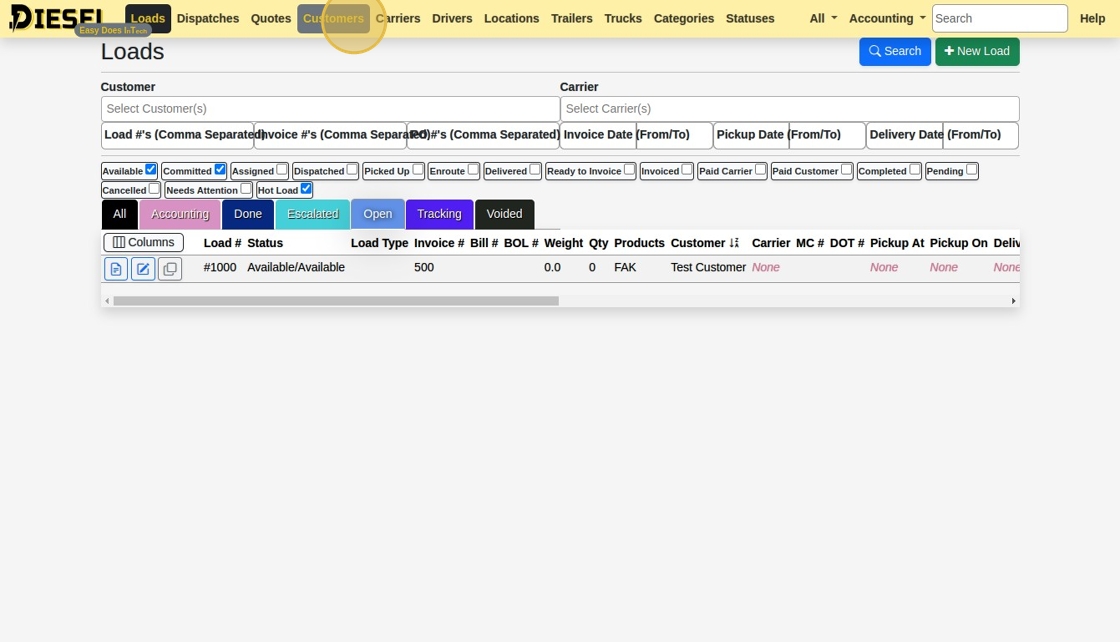
Task: Switch to the Done tab
Action: pyautogui.click(x=248, y=214)
